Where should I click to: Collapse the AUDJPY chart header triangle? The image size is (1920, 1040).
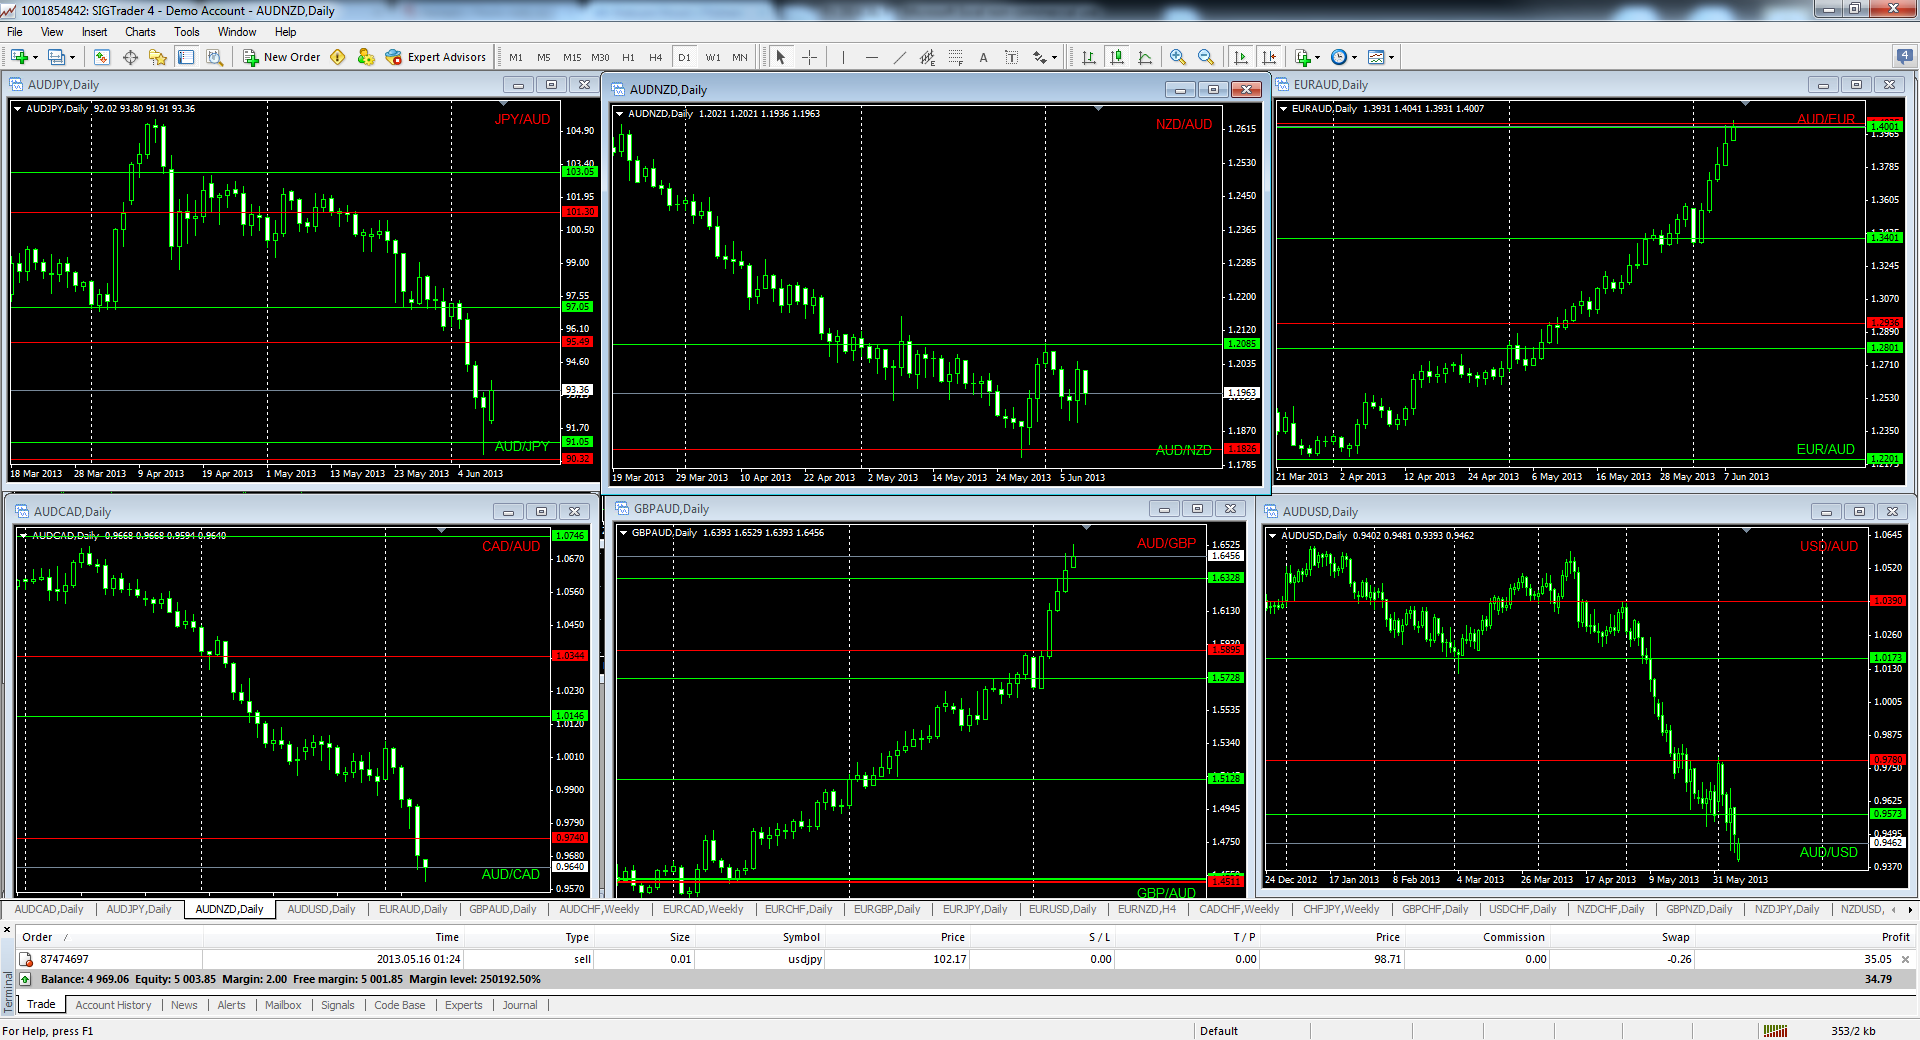(x=17, y=108)
